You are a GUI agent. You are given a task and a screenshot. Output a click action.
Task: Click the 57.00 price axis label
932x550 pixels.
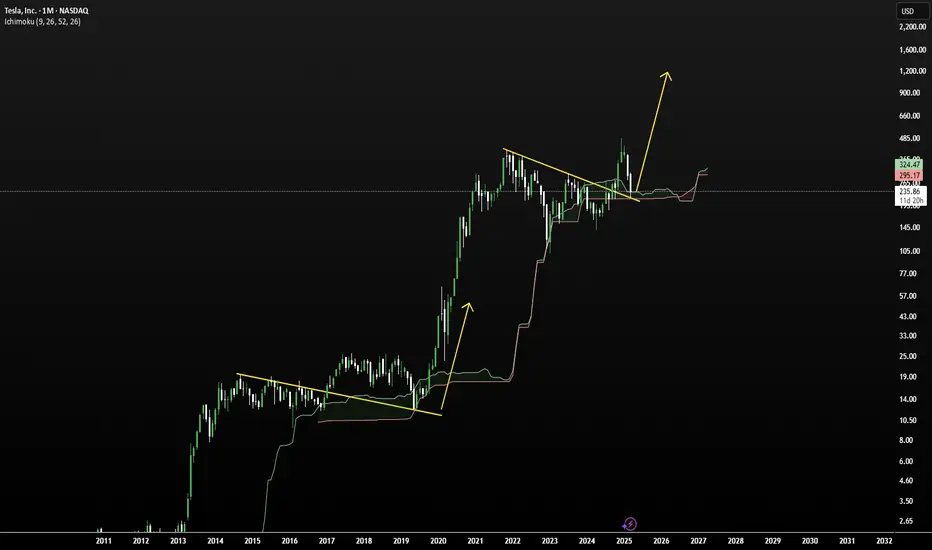pos(908,296)
